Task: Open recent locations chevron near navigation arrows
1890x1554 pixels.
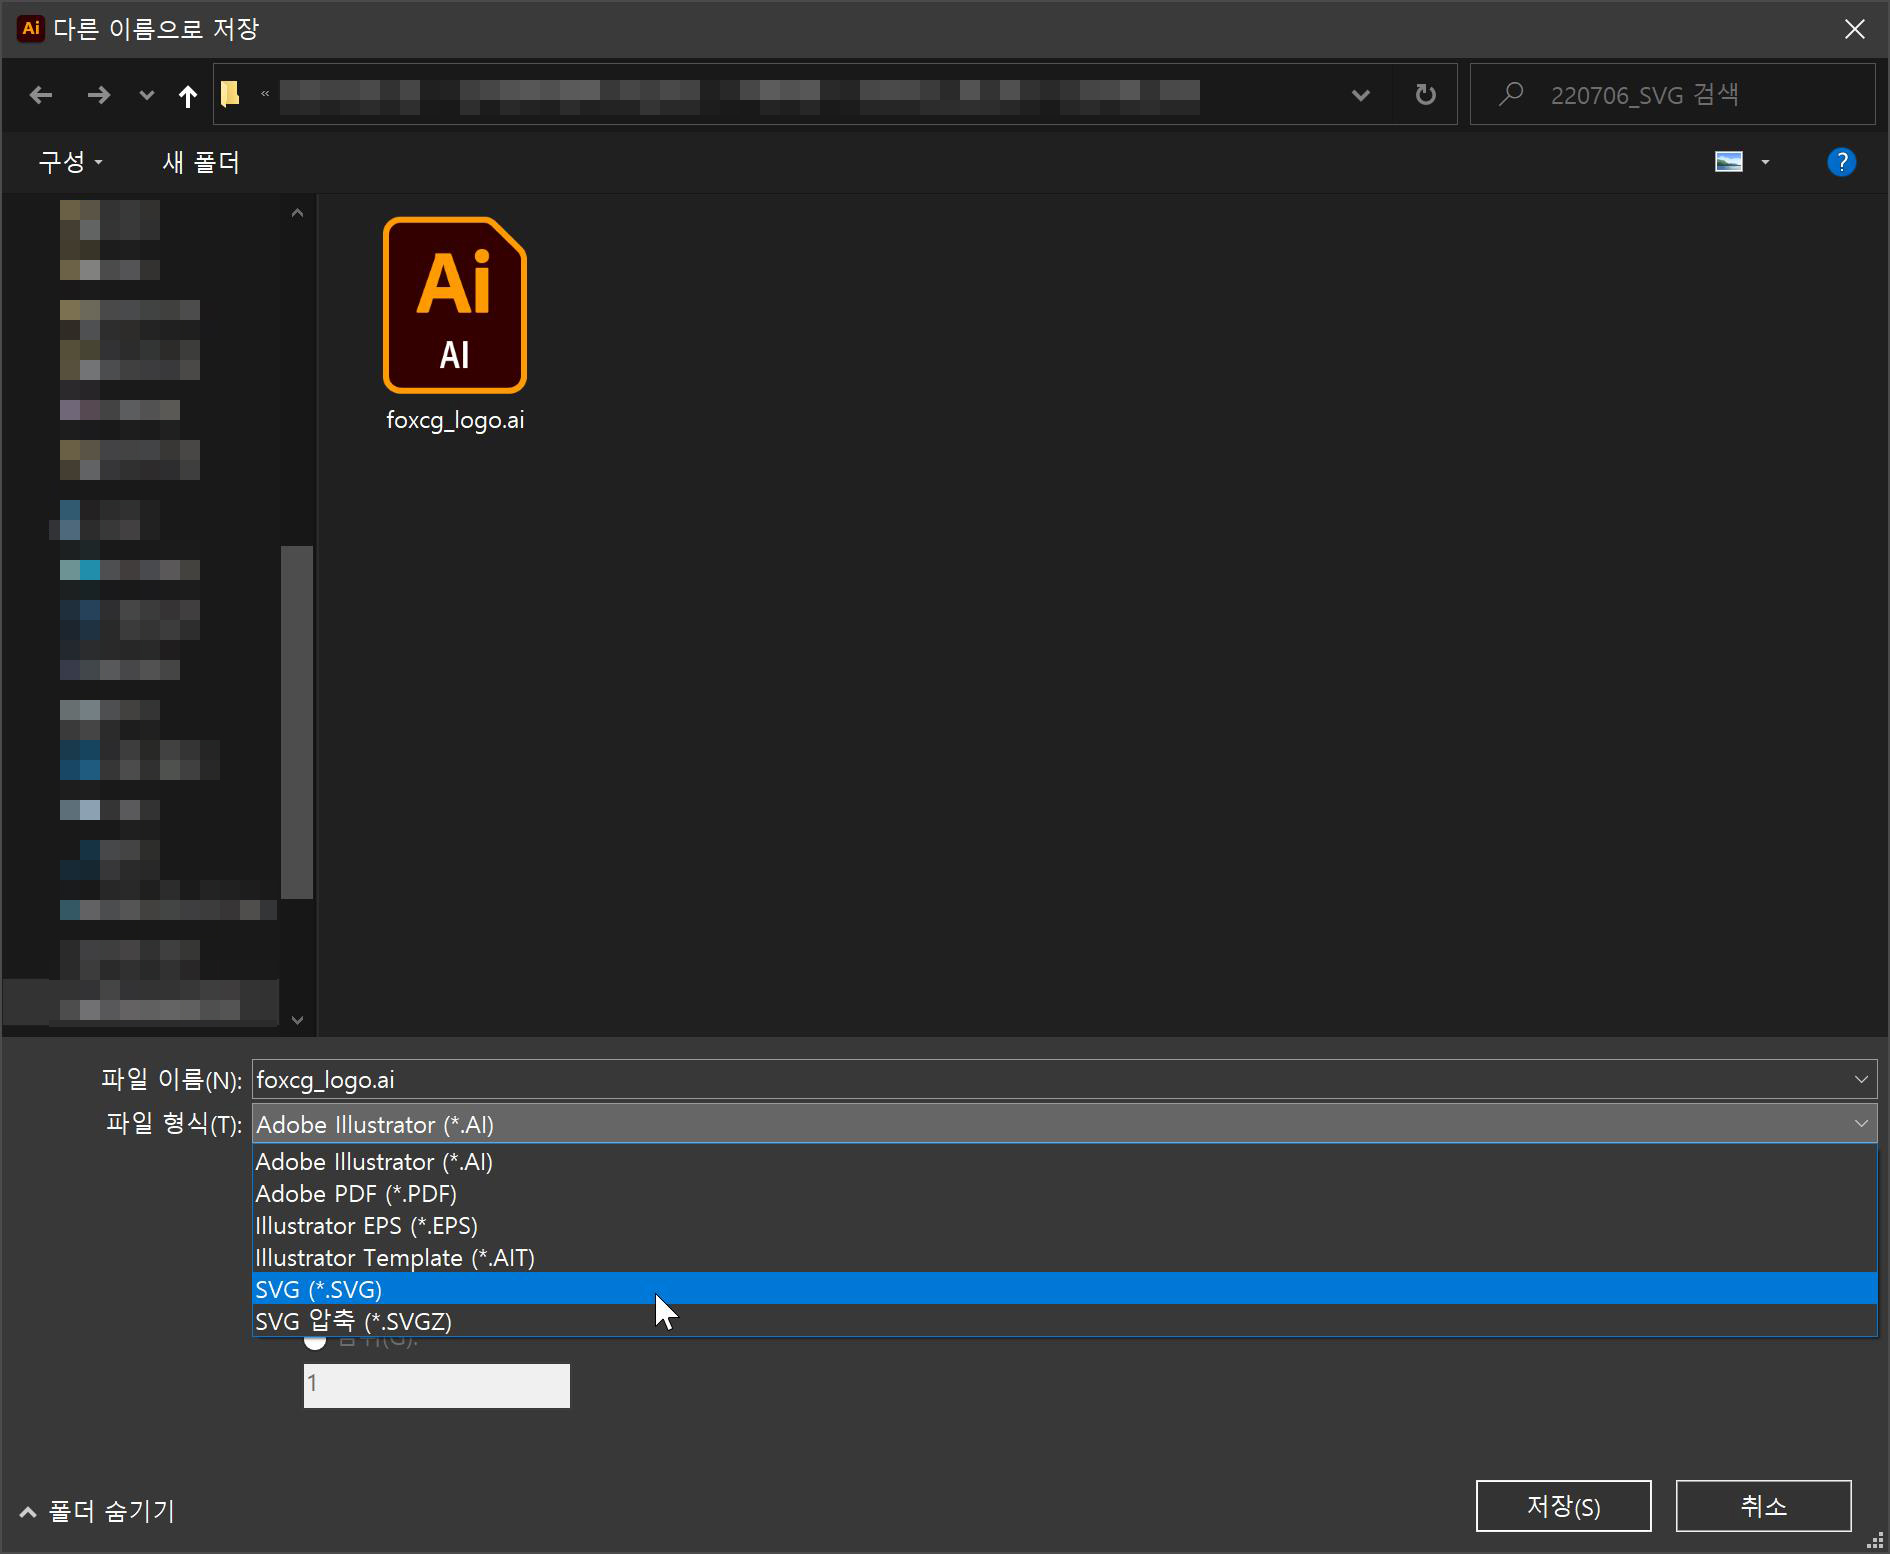Action: [x=147, y=95]
